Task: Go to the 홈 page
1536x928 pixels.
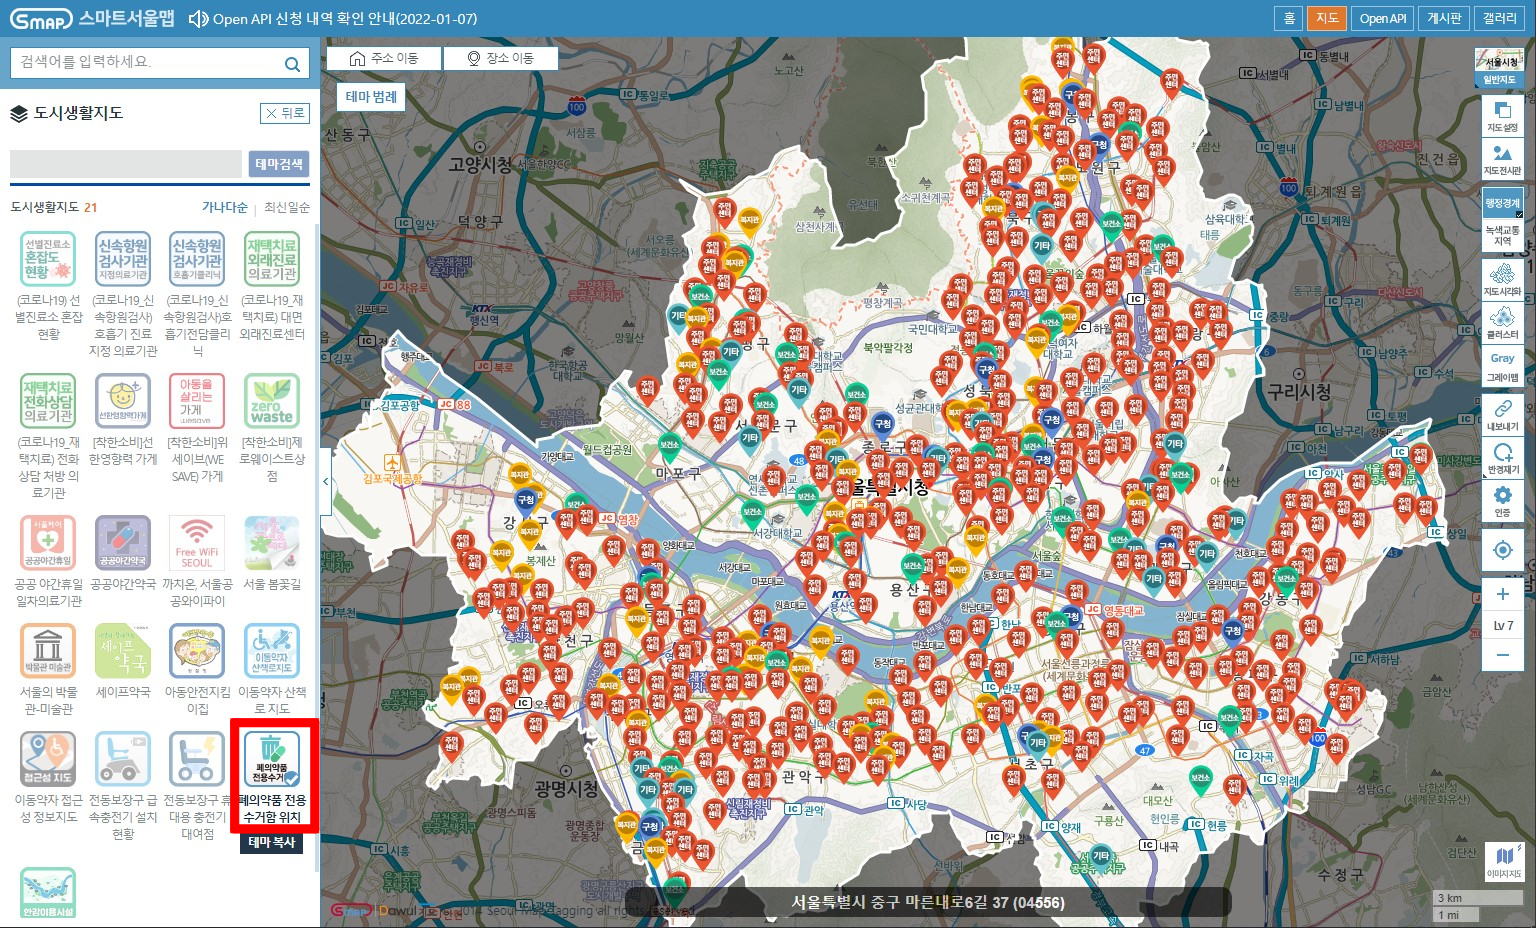Action: click(x=1289, y=18)
